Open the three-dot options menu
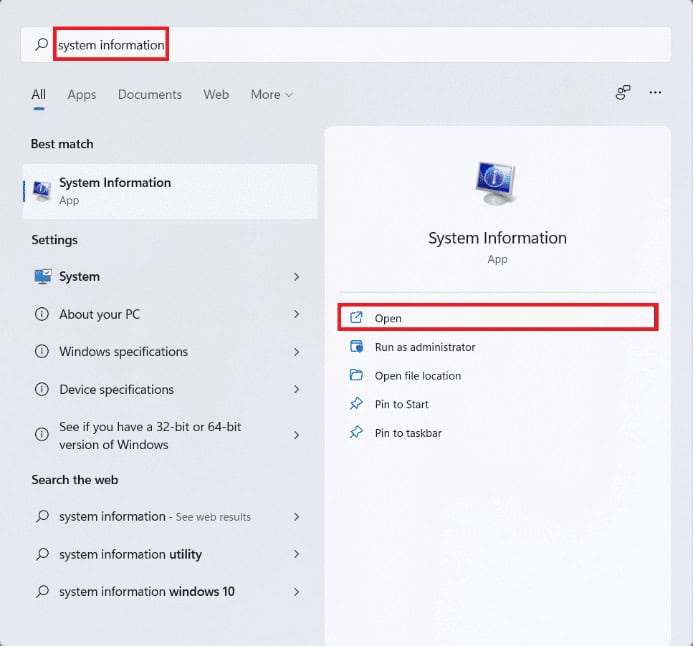693x646 pixels. click(x=655, y=92)
